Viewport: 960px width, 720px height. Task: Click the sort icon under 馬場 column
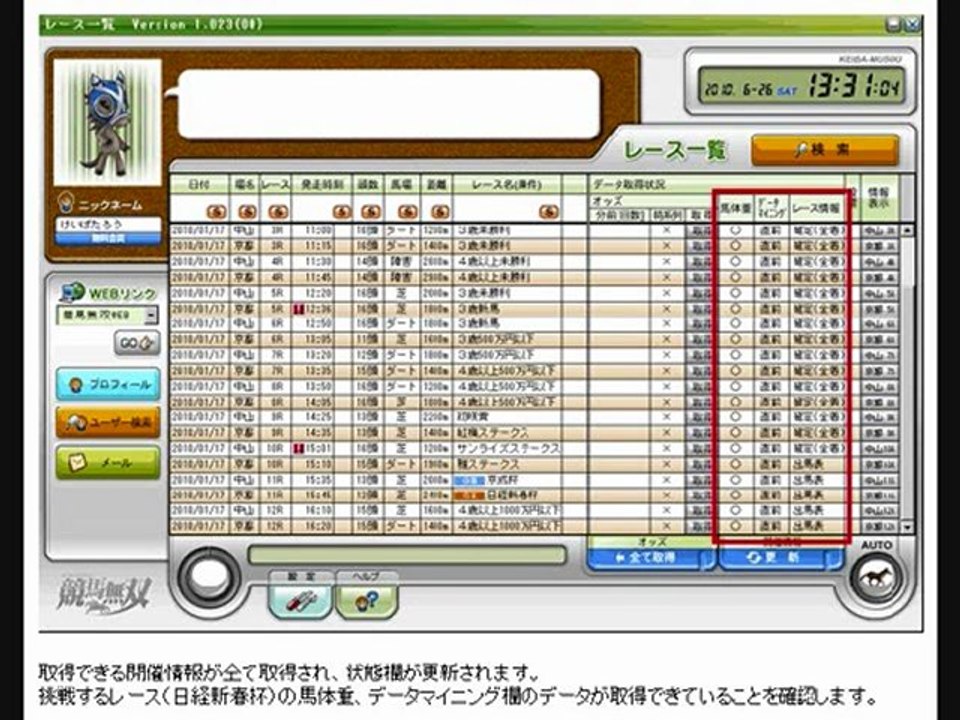407,212
